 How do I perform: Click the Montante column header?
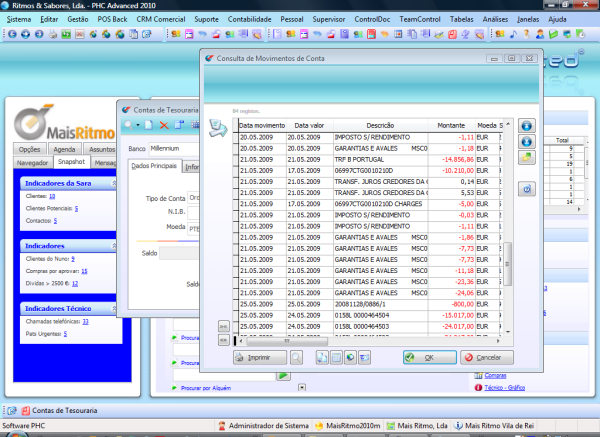click(451, 126)
